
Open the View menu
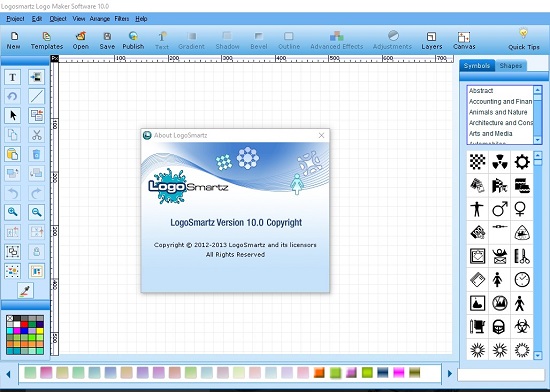[x=79, y=19]
